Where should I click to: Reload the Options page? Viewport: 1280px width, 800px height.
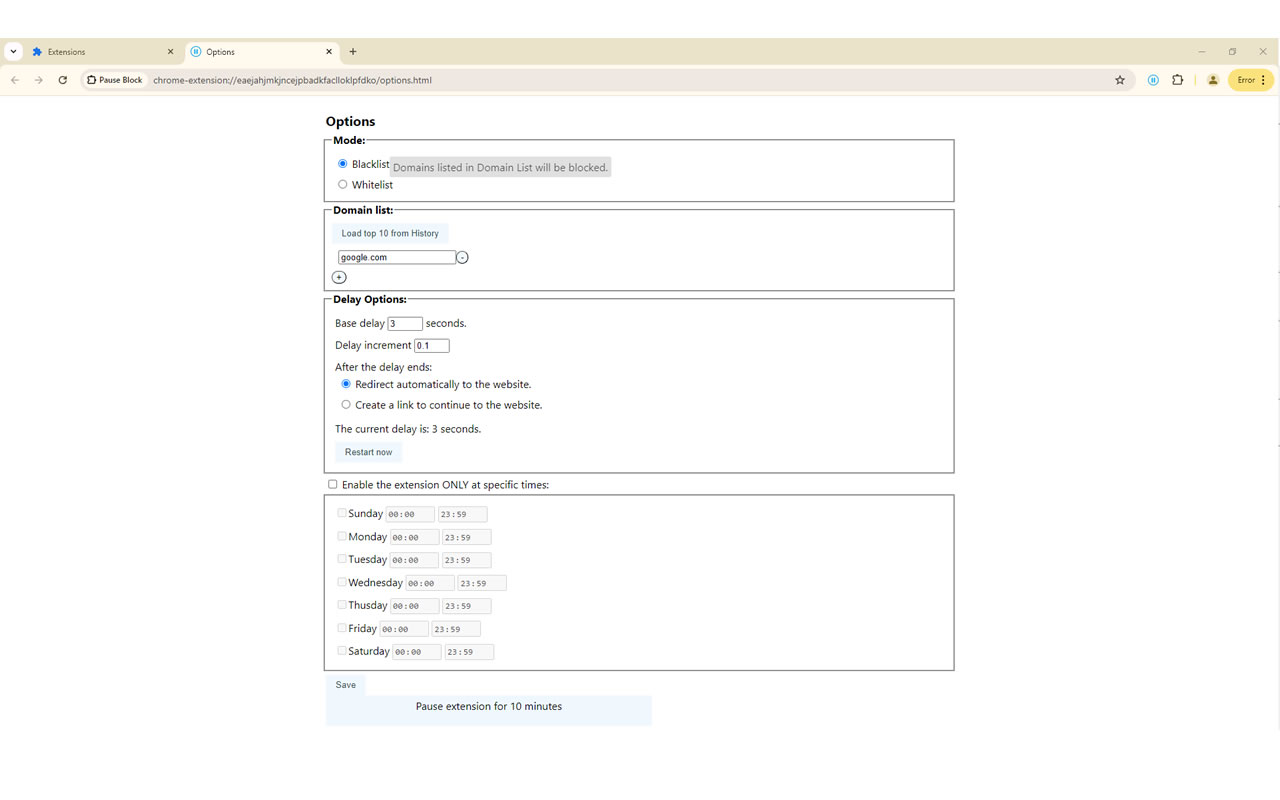click(63, 80)
